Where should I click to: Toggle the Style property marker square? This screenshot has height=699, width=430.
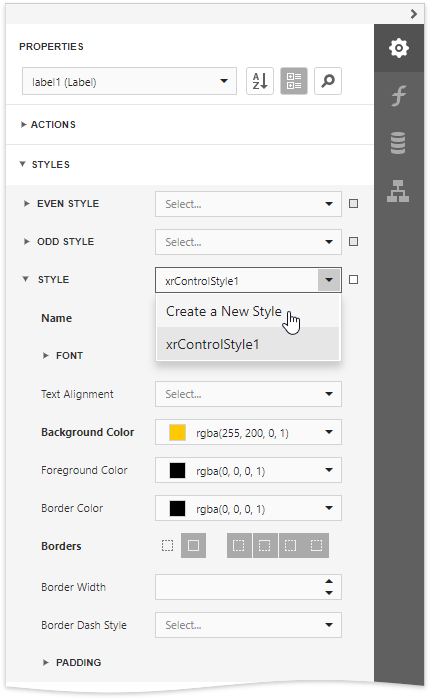[353, 280]
